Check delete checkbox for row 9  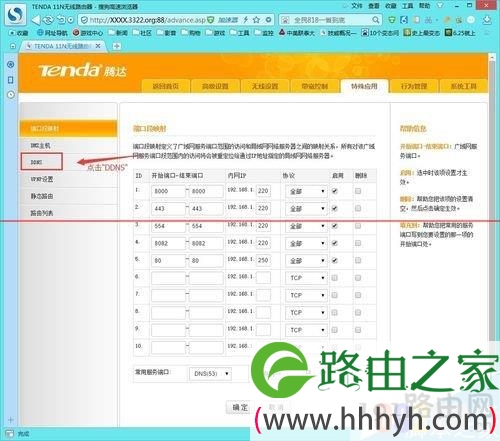(x=358, y=330)
